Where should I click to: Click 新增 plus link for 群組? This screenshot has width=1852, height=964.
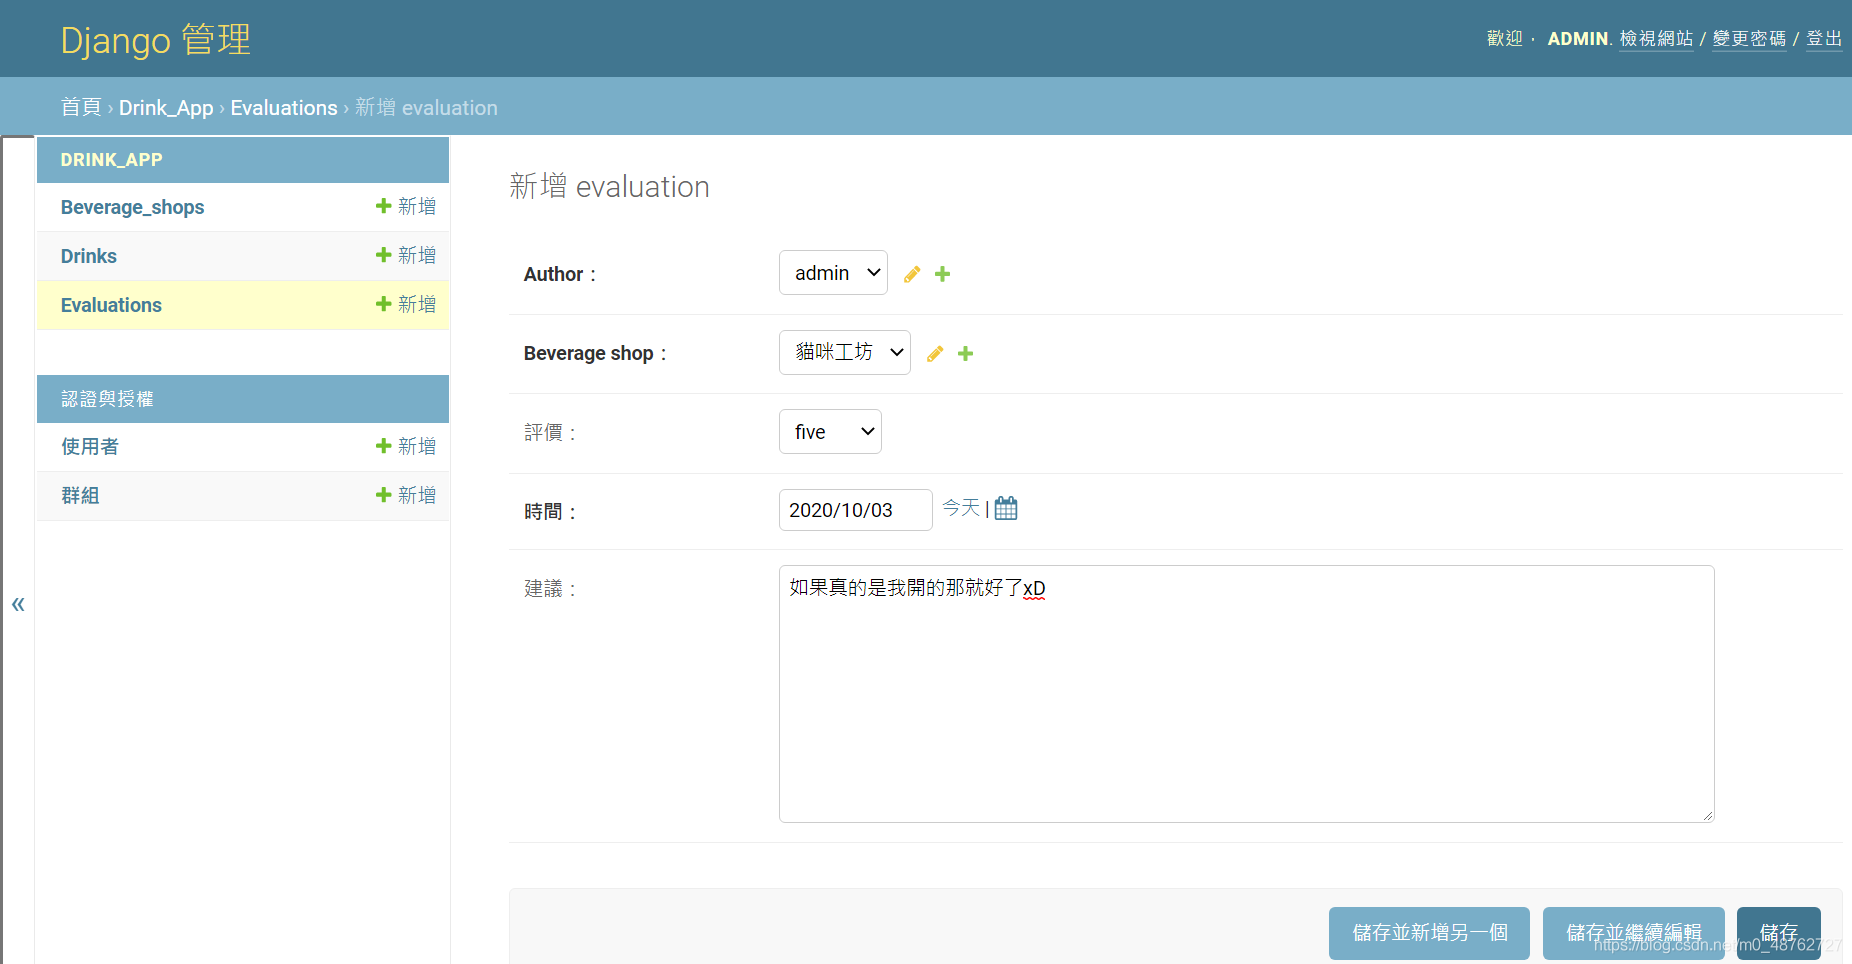click(406, 495)
